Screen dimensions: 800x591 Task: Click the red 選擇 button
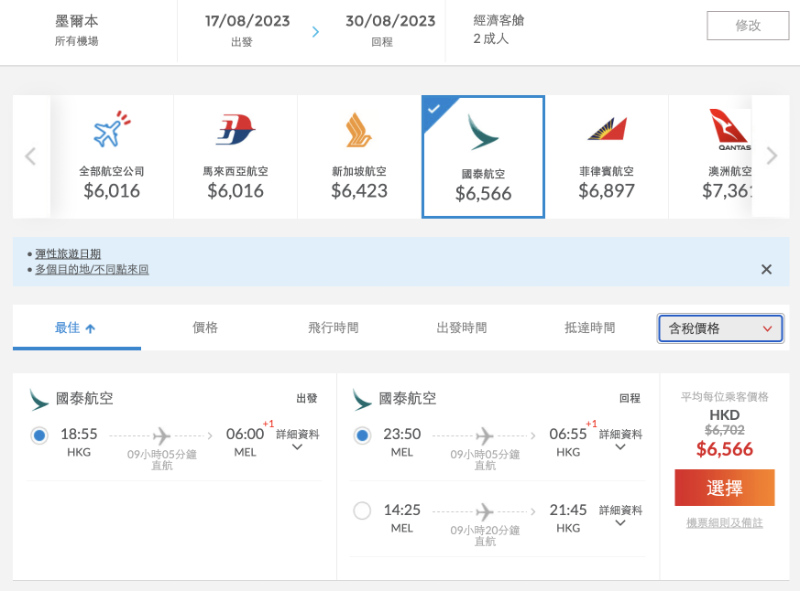click(x=724, y=488)
